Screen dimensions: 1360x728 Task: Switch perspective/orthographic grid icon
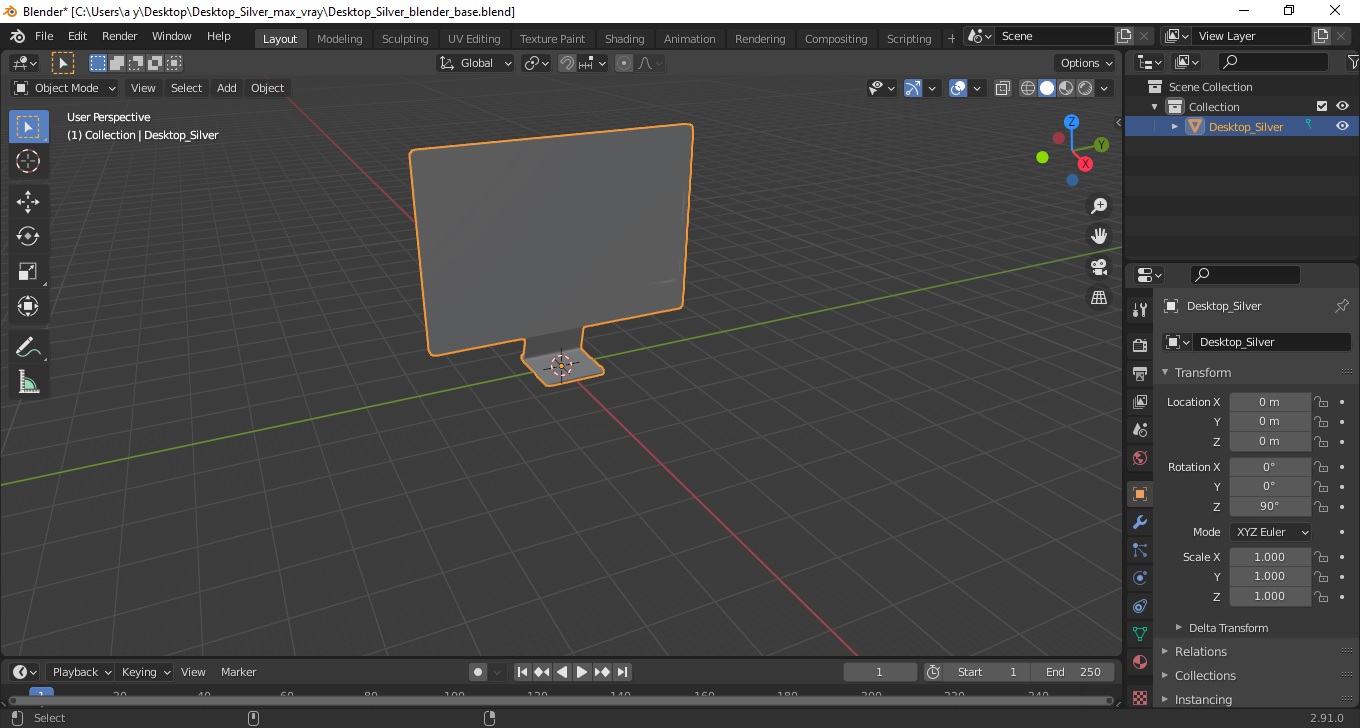pyautogui.click(x=1099, y=298)
